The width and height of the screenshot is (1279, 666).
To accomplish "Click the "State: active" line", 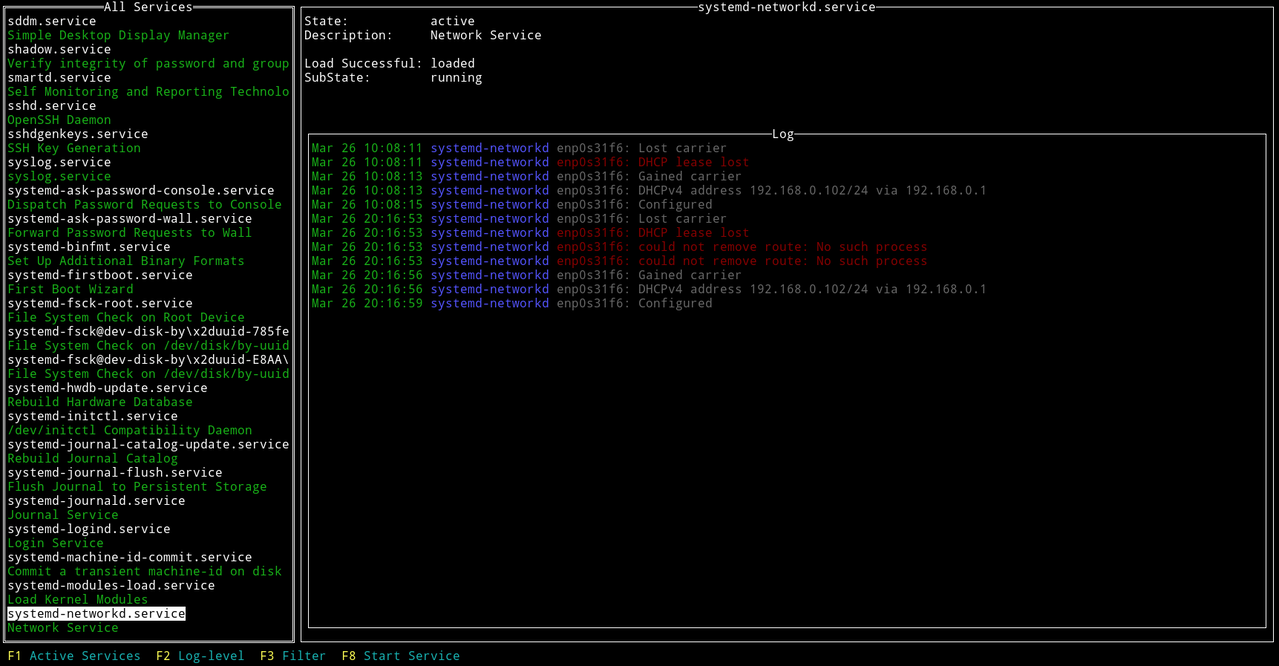I will tap(390, 21).
